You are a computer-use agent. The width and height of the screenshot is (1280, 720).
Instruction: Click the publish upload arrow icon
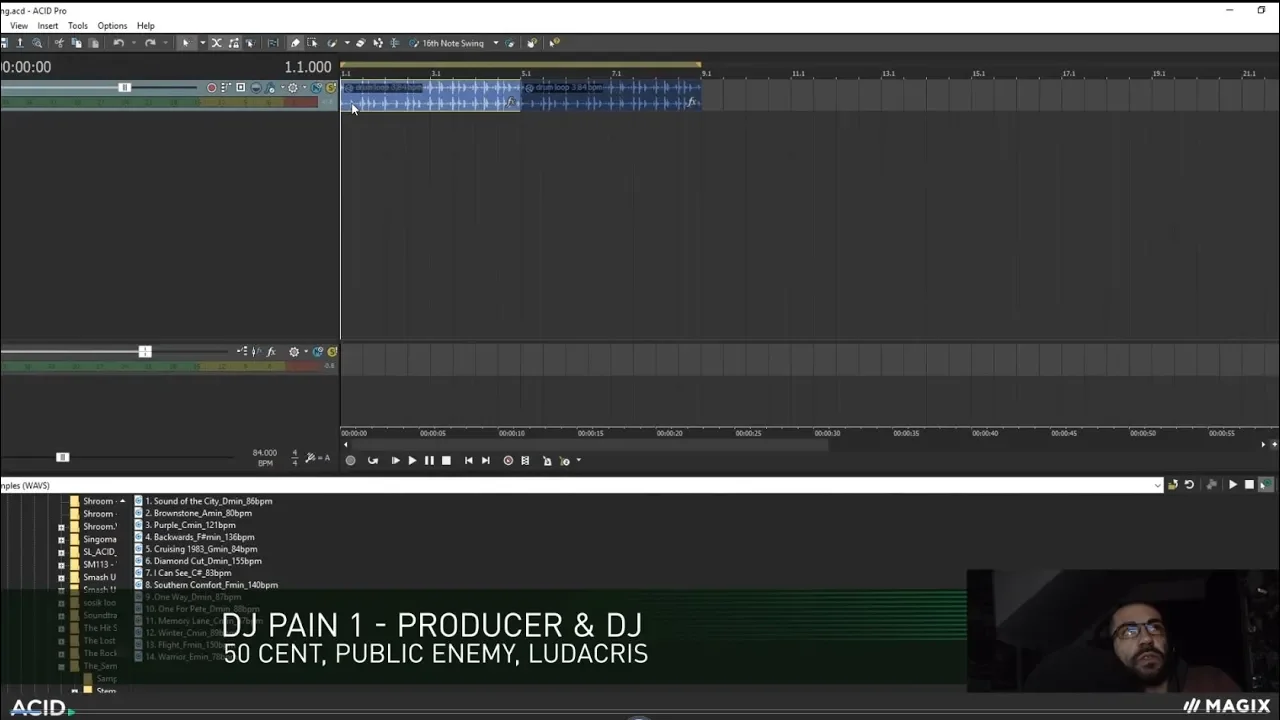coord(20,43)
